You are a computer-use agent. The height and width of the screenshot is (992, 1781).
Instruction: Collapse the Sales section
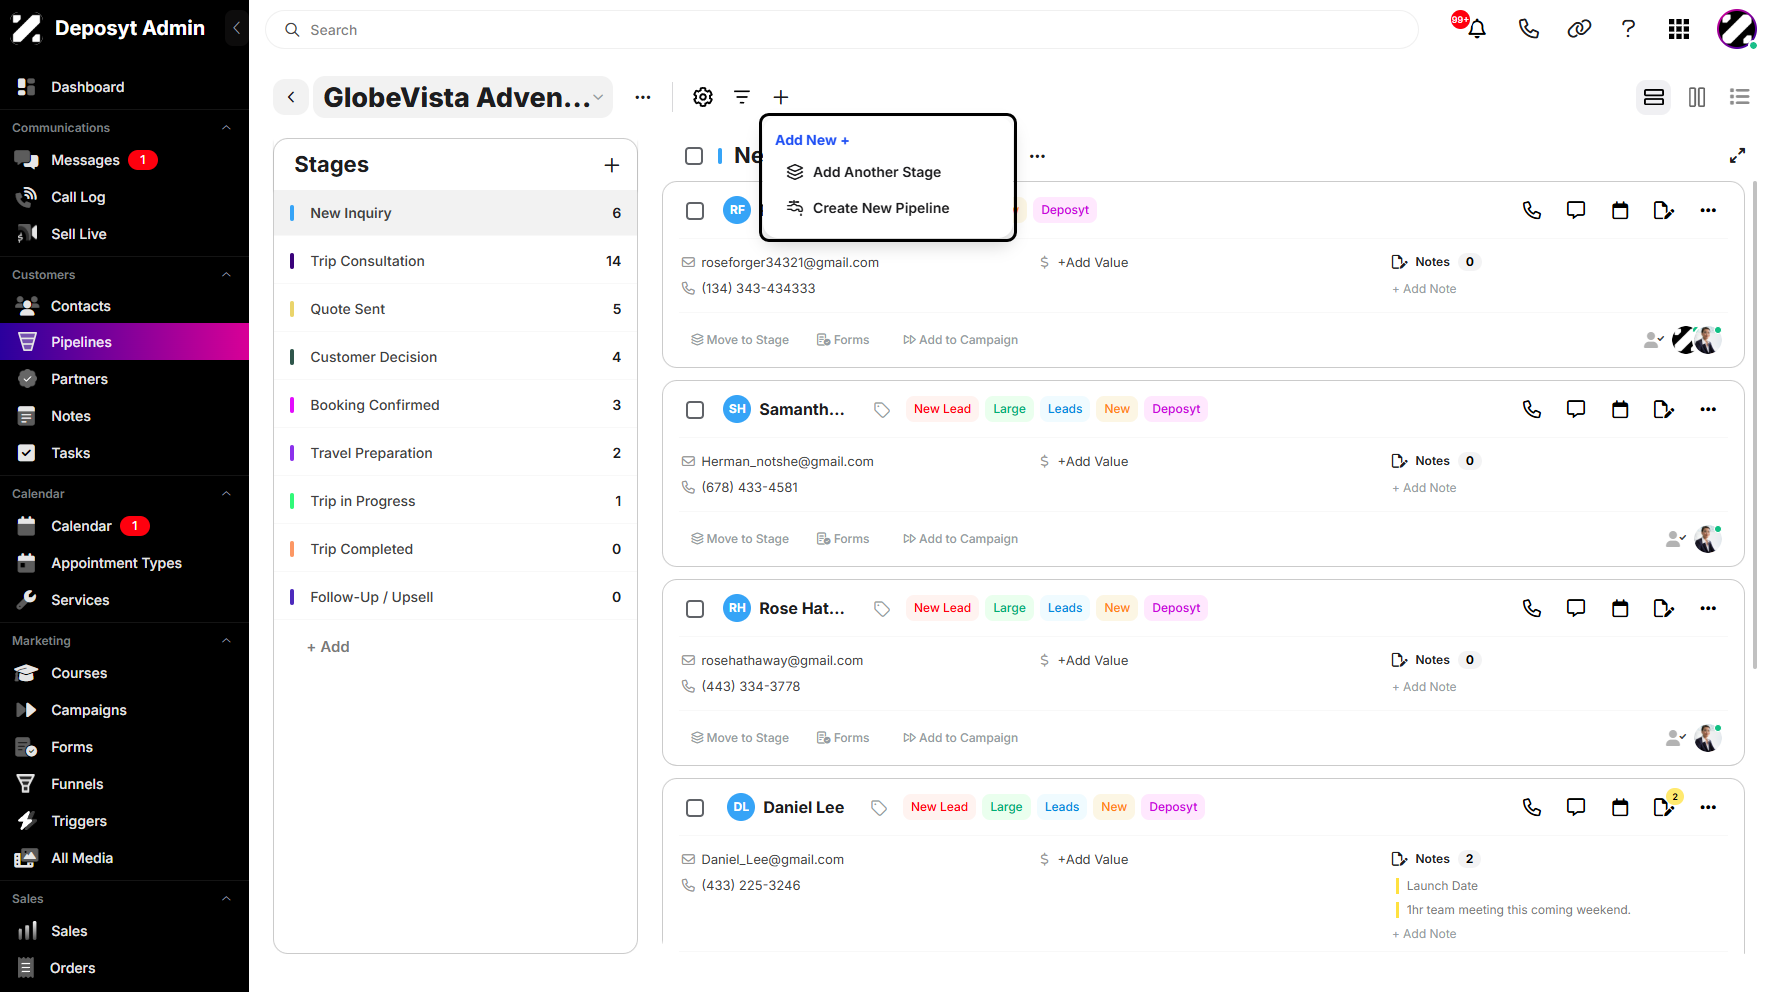tap(226, 899)
